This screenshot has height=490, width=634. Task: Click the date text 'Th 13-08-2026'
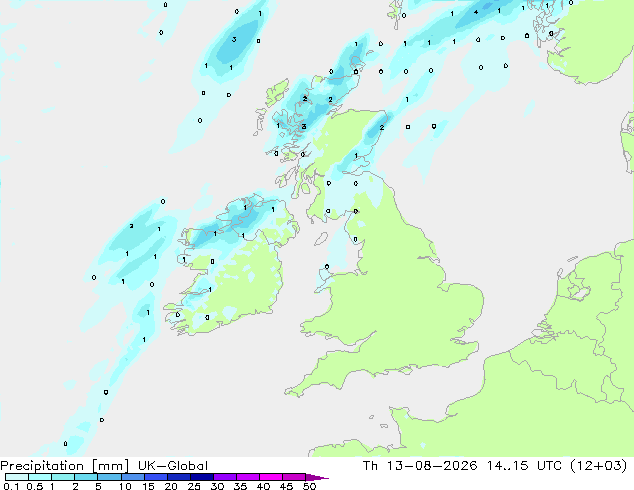click(x=420, y=466)
